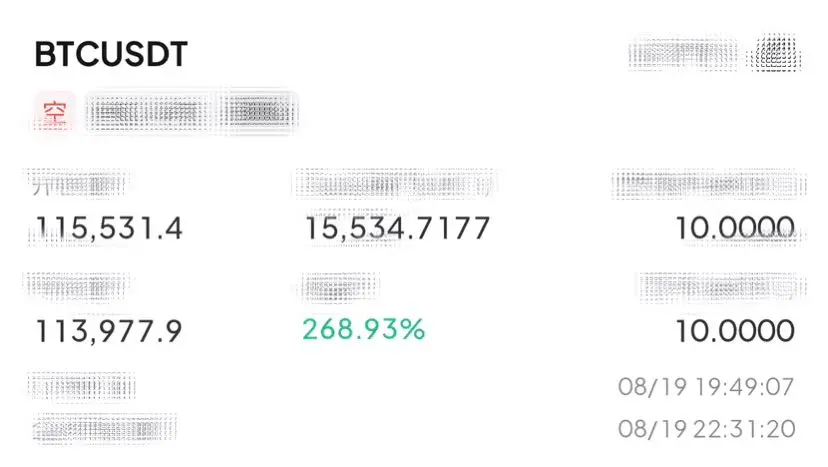
Task: Click blurred label above 115,531.4
Action: (x=78, y=183)
